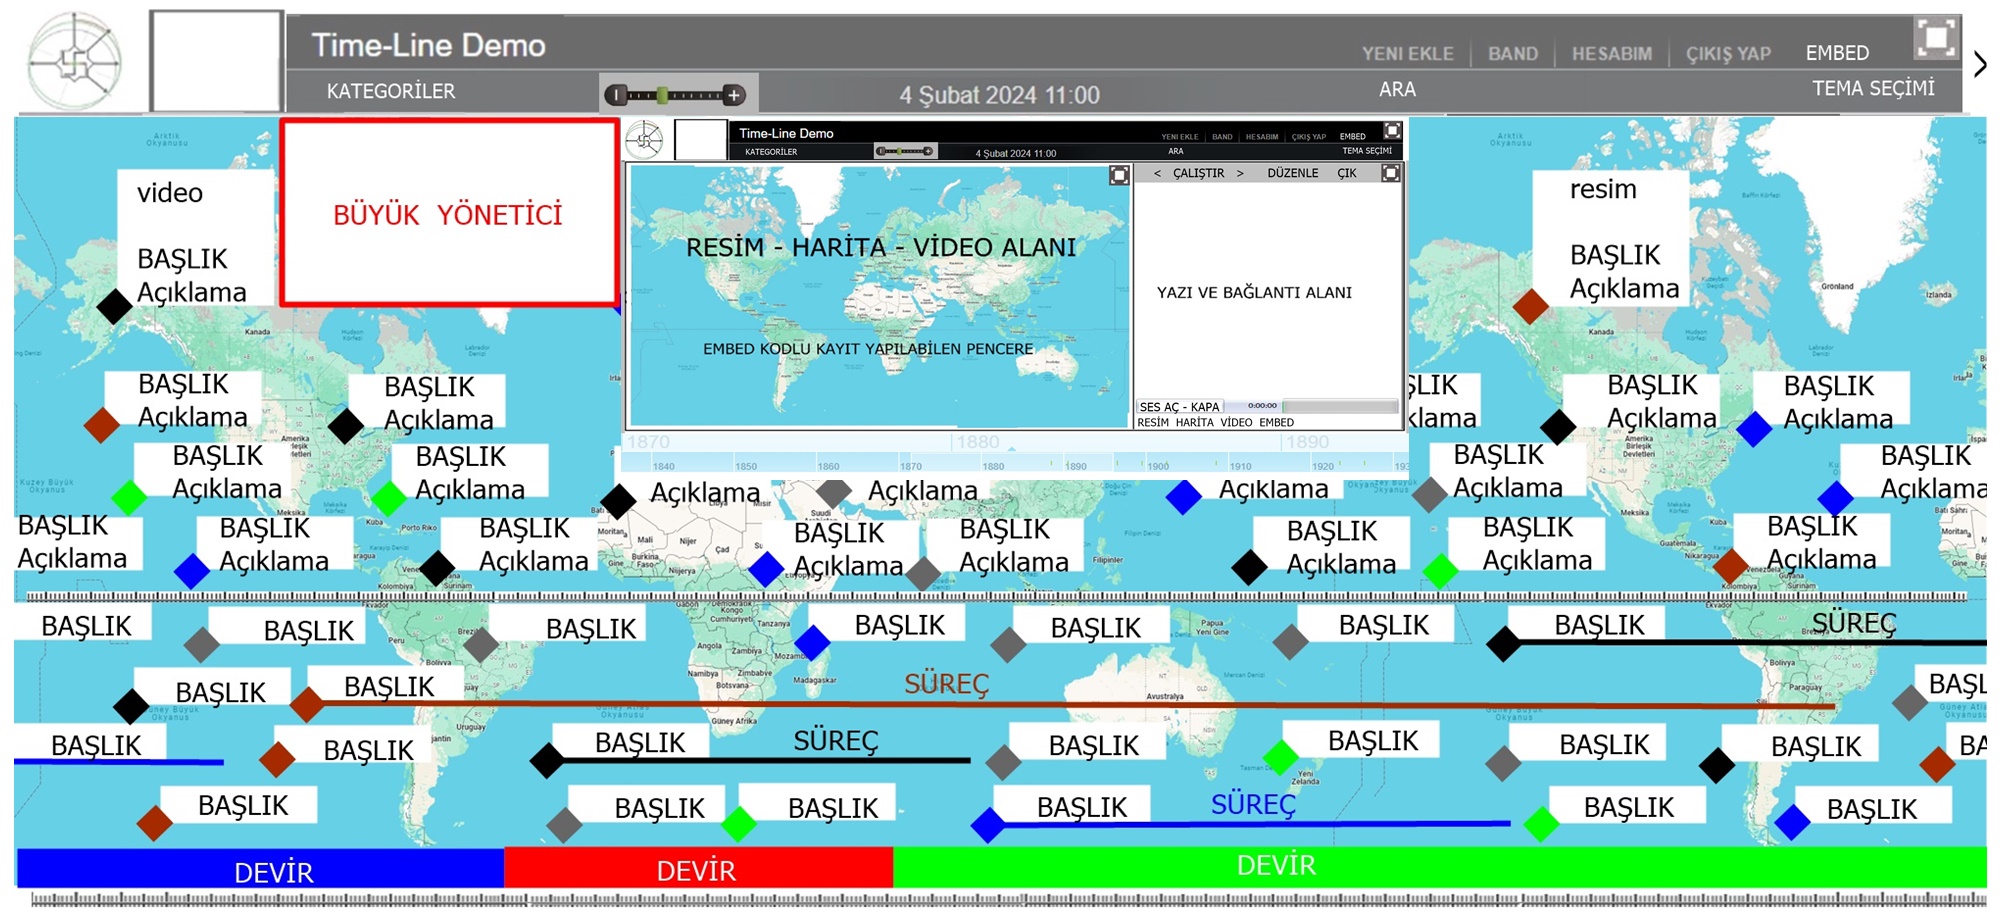The width and height of the screenshot is (2000, 921).
Task: Advance using the ">" arrow after ÇALIŞTIR
Action: pyautogui.click(x=1240, y=174)
